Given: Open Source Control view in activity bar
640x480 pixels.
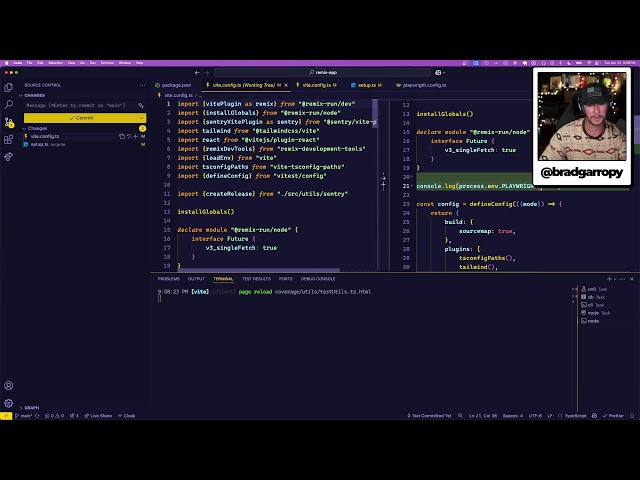Looking at the screenshot, I should [x=8, y=122].
